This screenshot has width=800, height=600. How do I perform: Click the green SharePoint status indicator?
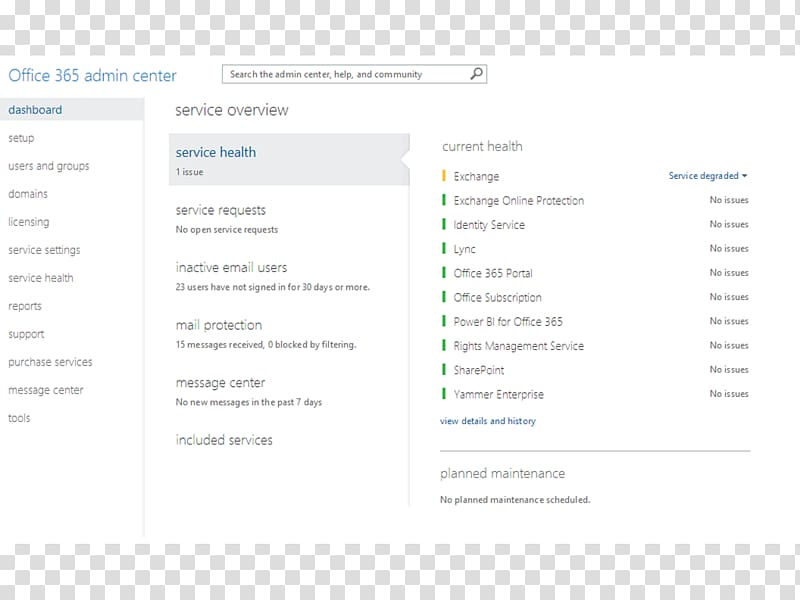(x=443, y=369)
